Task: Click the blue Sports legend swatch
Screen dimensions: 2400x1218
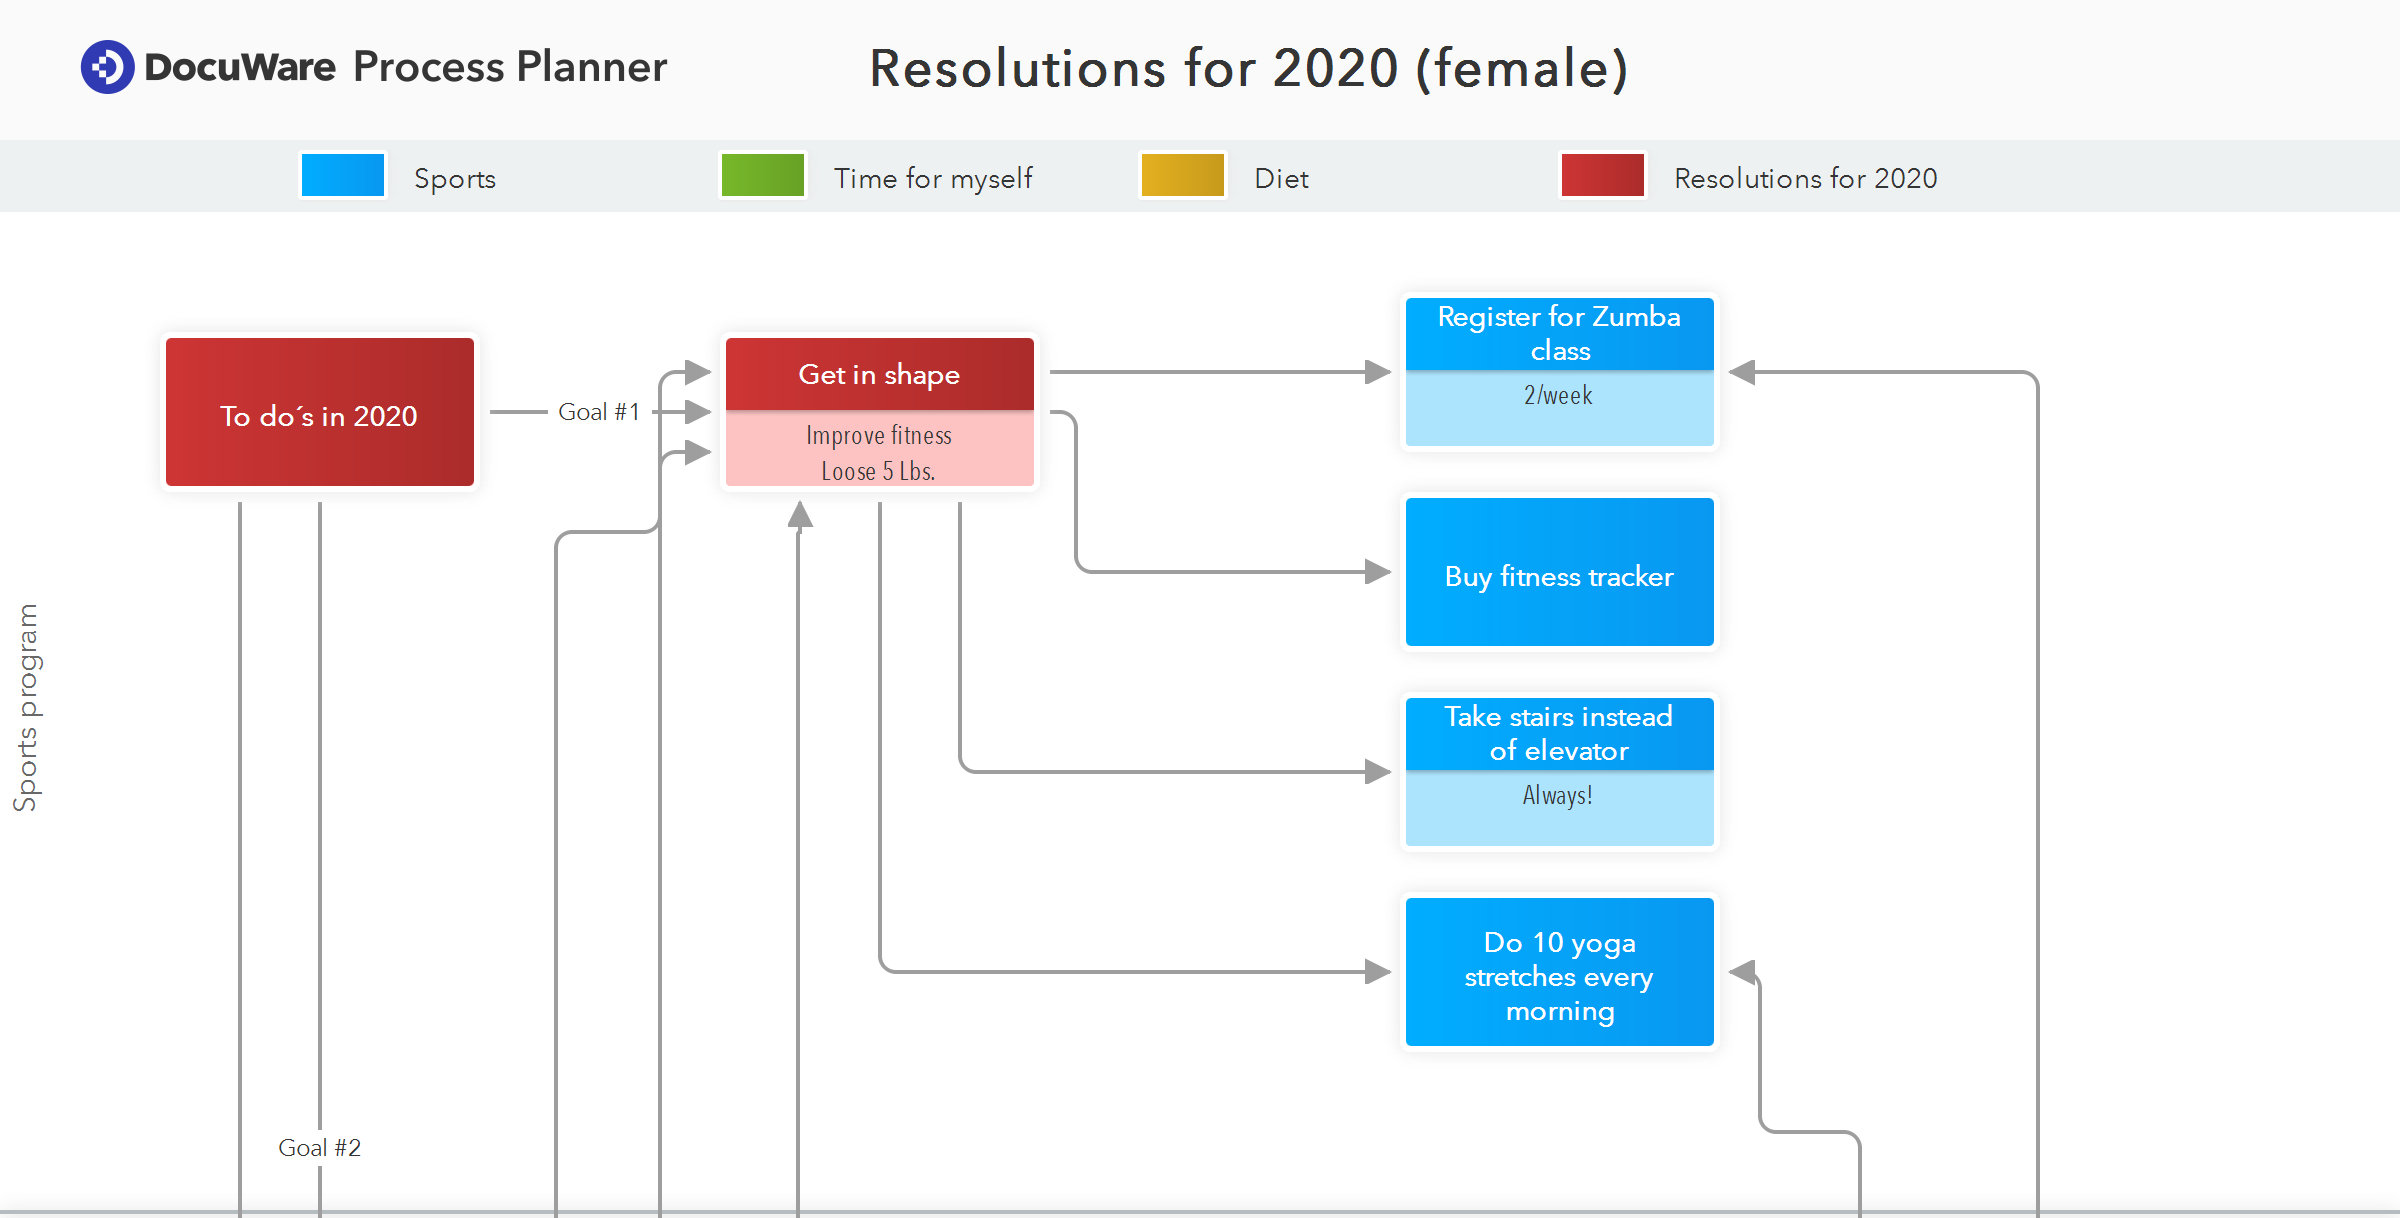Action: pyautogui.click(x=343, y=176)
